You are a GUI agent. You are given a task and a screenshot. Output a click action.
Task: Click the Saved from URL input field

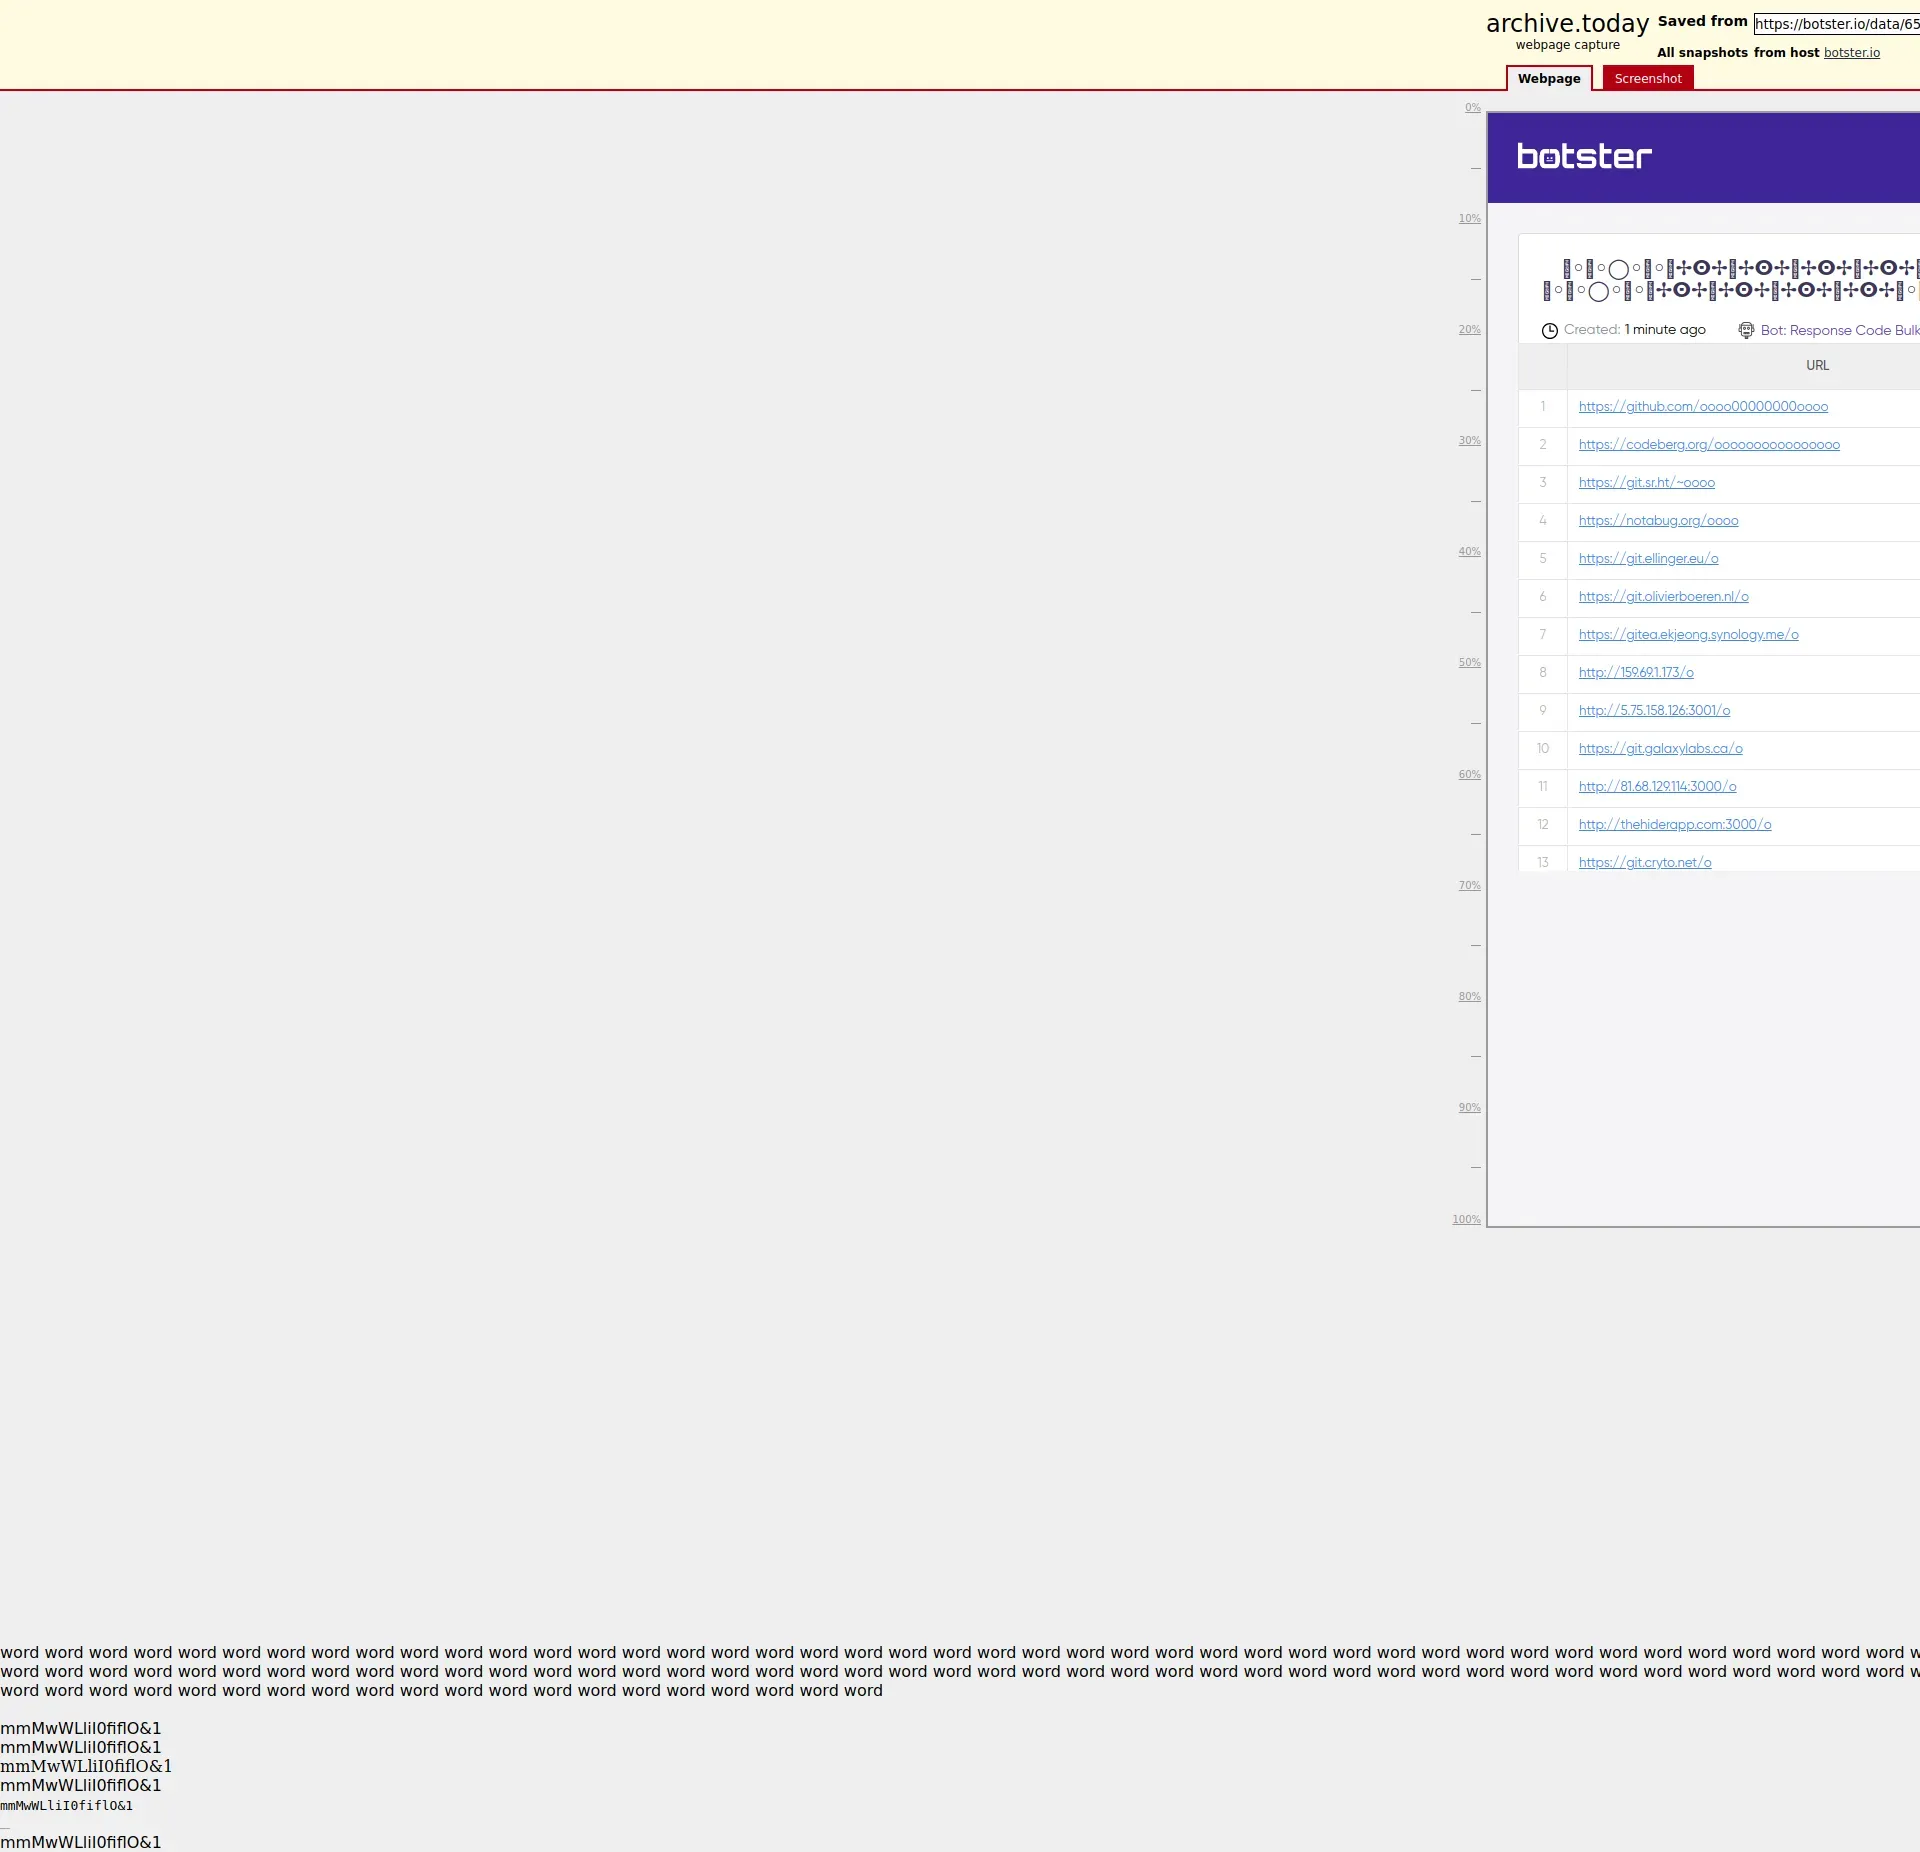click(1836, 24)
